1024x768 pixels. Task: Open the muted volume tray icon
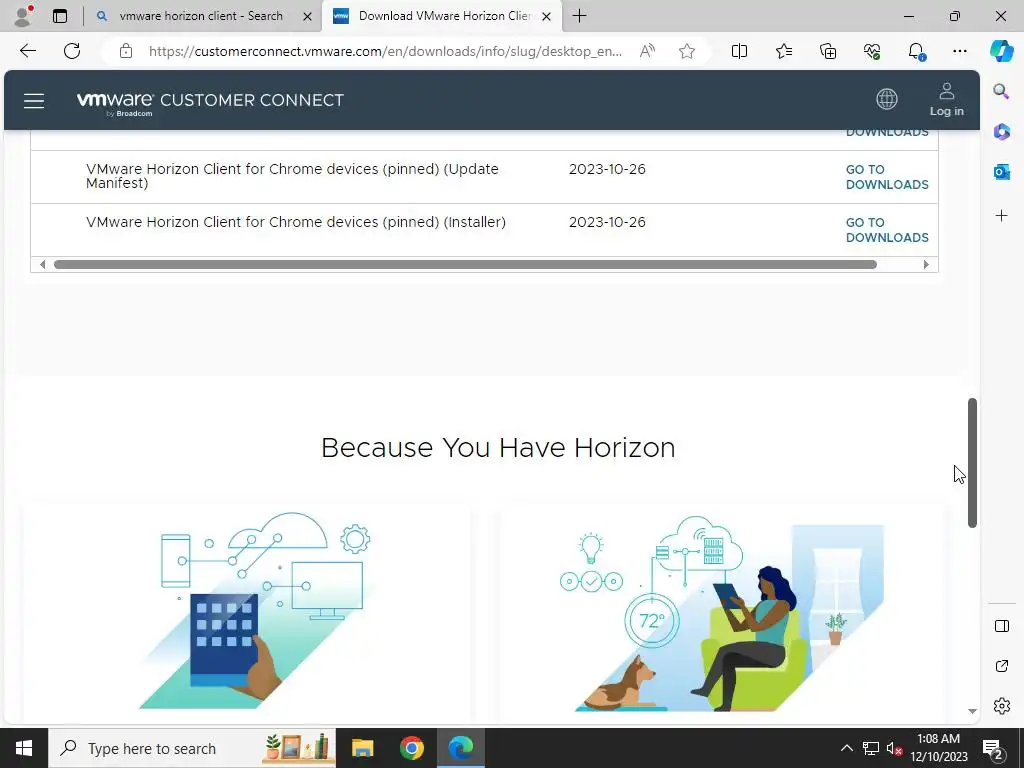click(x=894, y=748)
